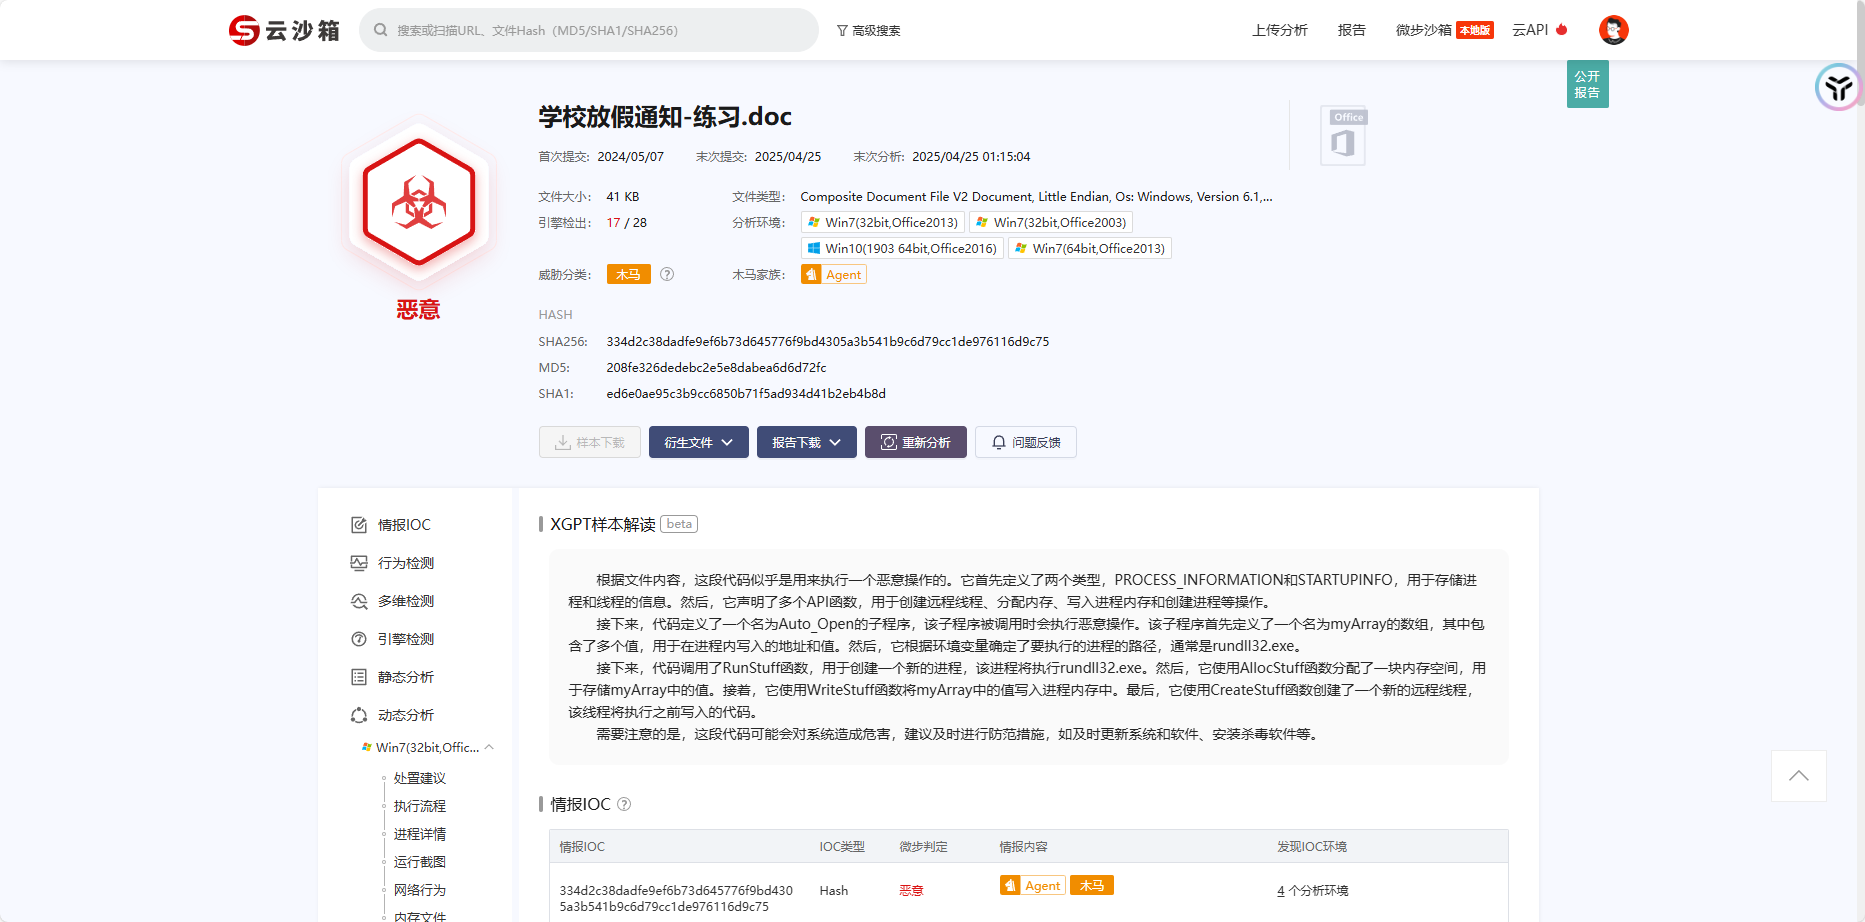Click the help icon beside 威胁分类
Image resolution: width=1865 pixels, height=922 pixels.
click(667, 274)
